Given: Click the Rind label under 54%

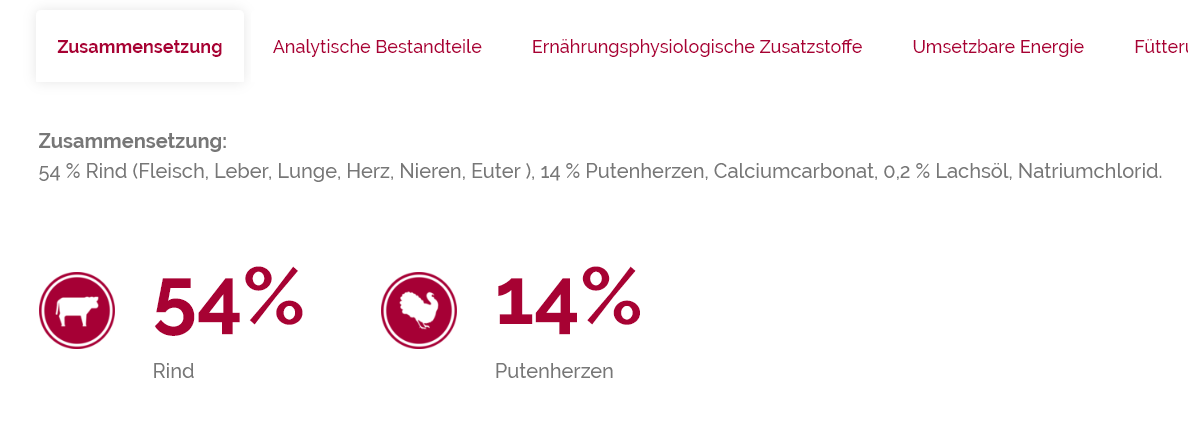Looking at the screenshot, I should [x=173, y=372].
